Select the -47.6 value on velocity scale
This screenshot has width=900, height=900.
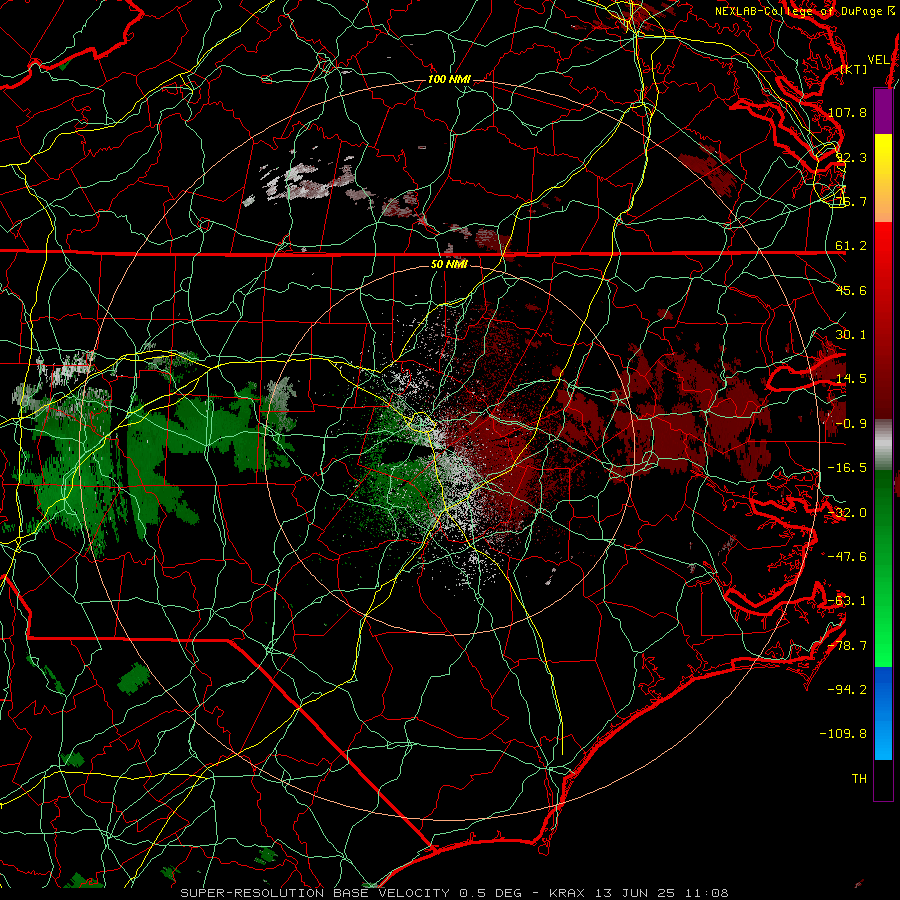[847, 557]
